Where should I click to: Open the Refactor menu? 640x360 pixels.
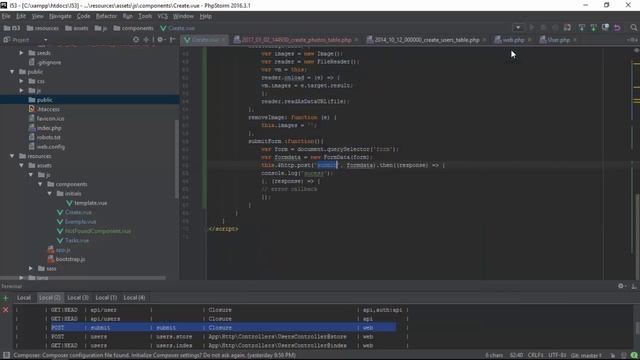pos(106,16)
